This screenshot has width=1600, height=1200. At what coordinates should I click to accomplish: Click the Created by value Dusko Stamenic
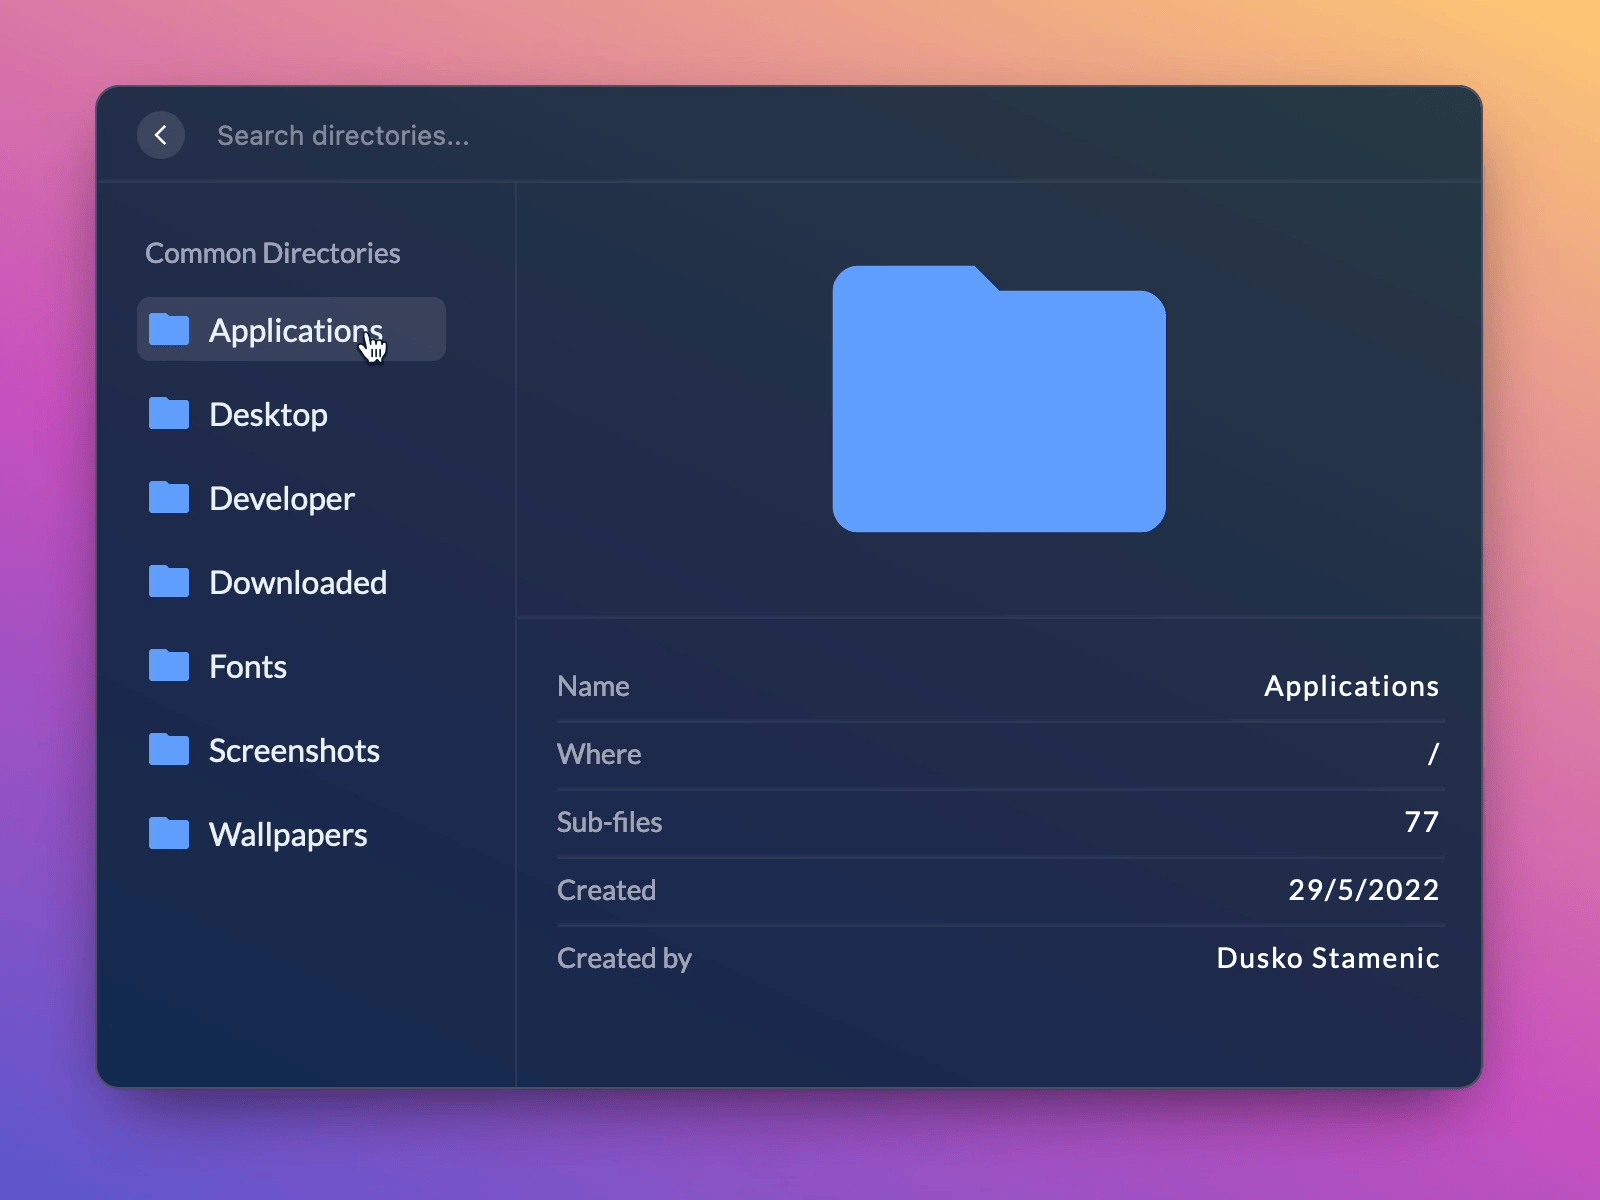(x=1327, y=958)
